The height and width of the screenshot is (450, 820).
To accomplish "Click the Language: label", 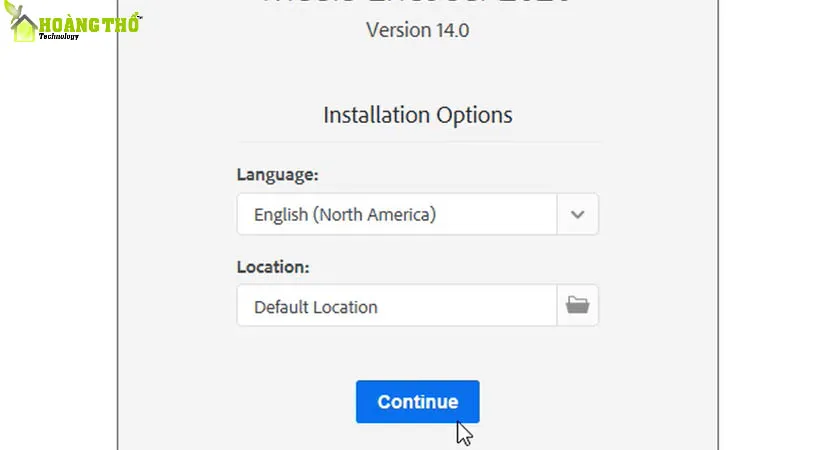I will point(277,174).
